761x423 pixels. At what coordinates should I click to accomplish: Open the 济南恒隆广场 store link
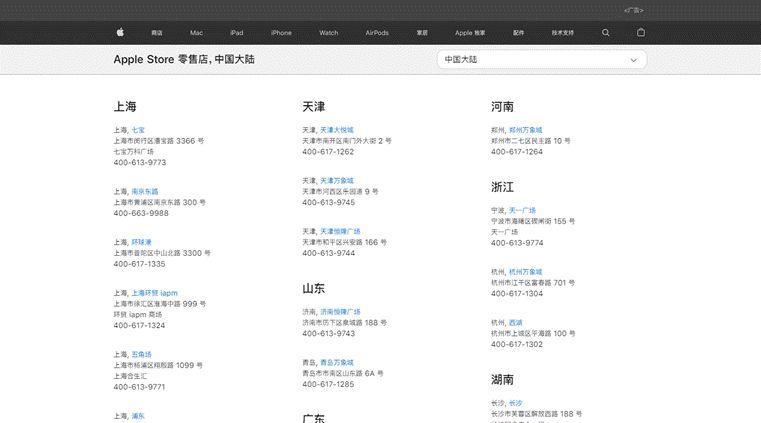coord(340,311)
